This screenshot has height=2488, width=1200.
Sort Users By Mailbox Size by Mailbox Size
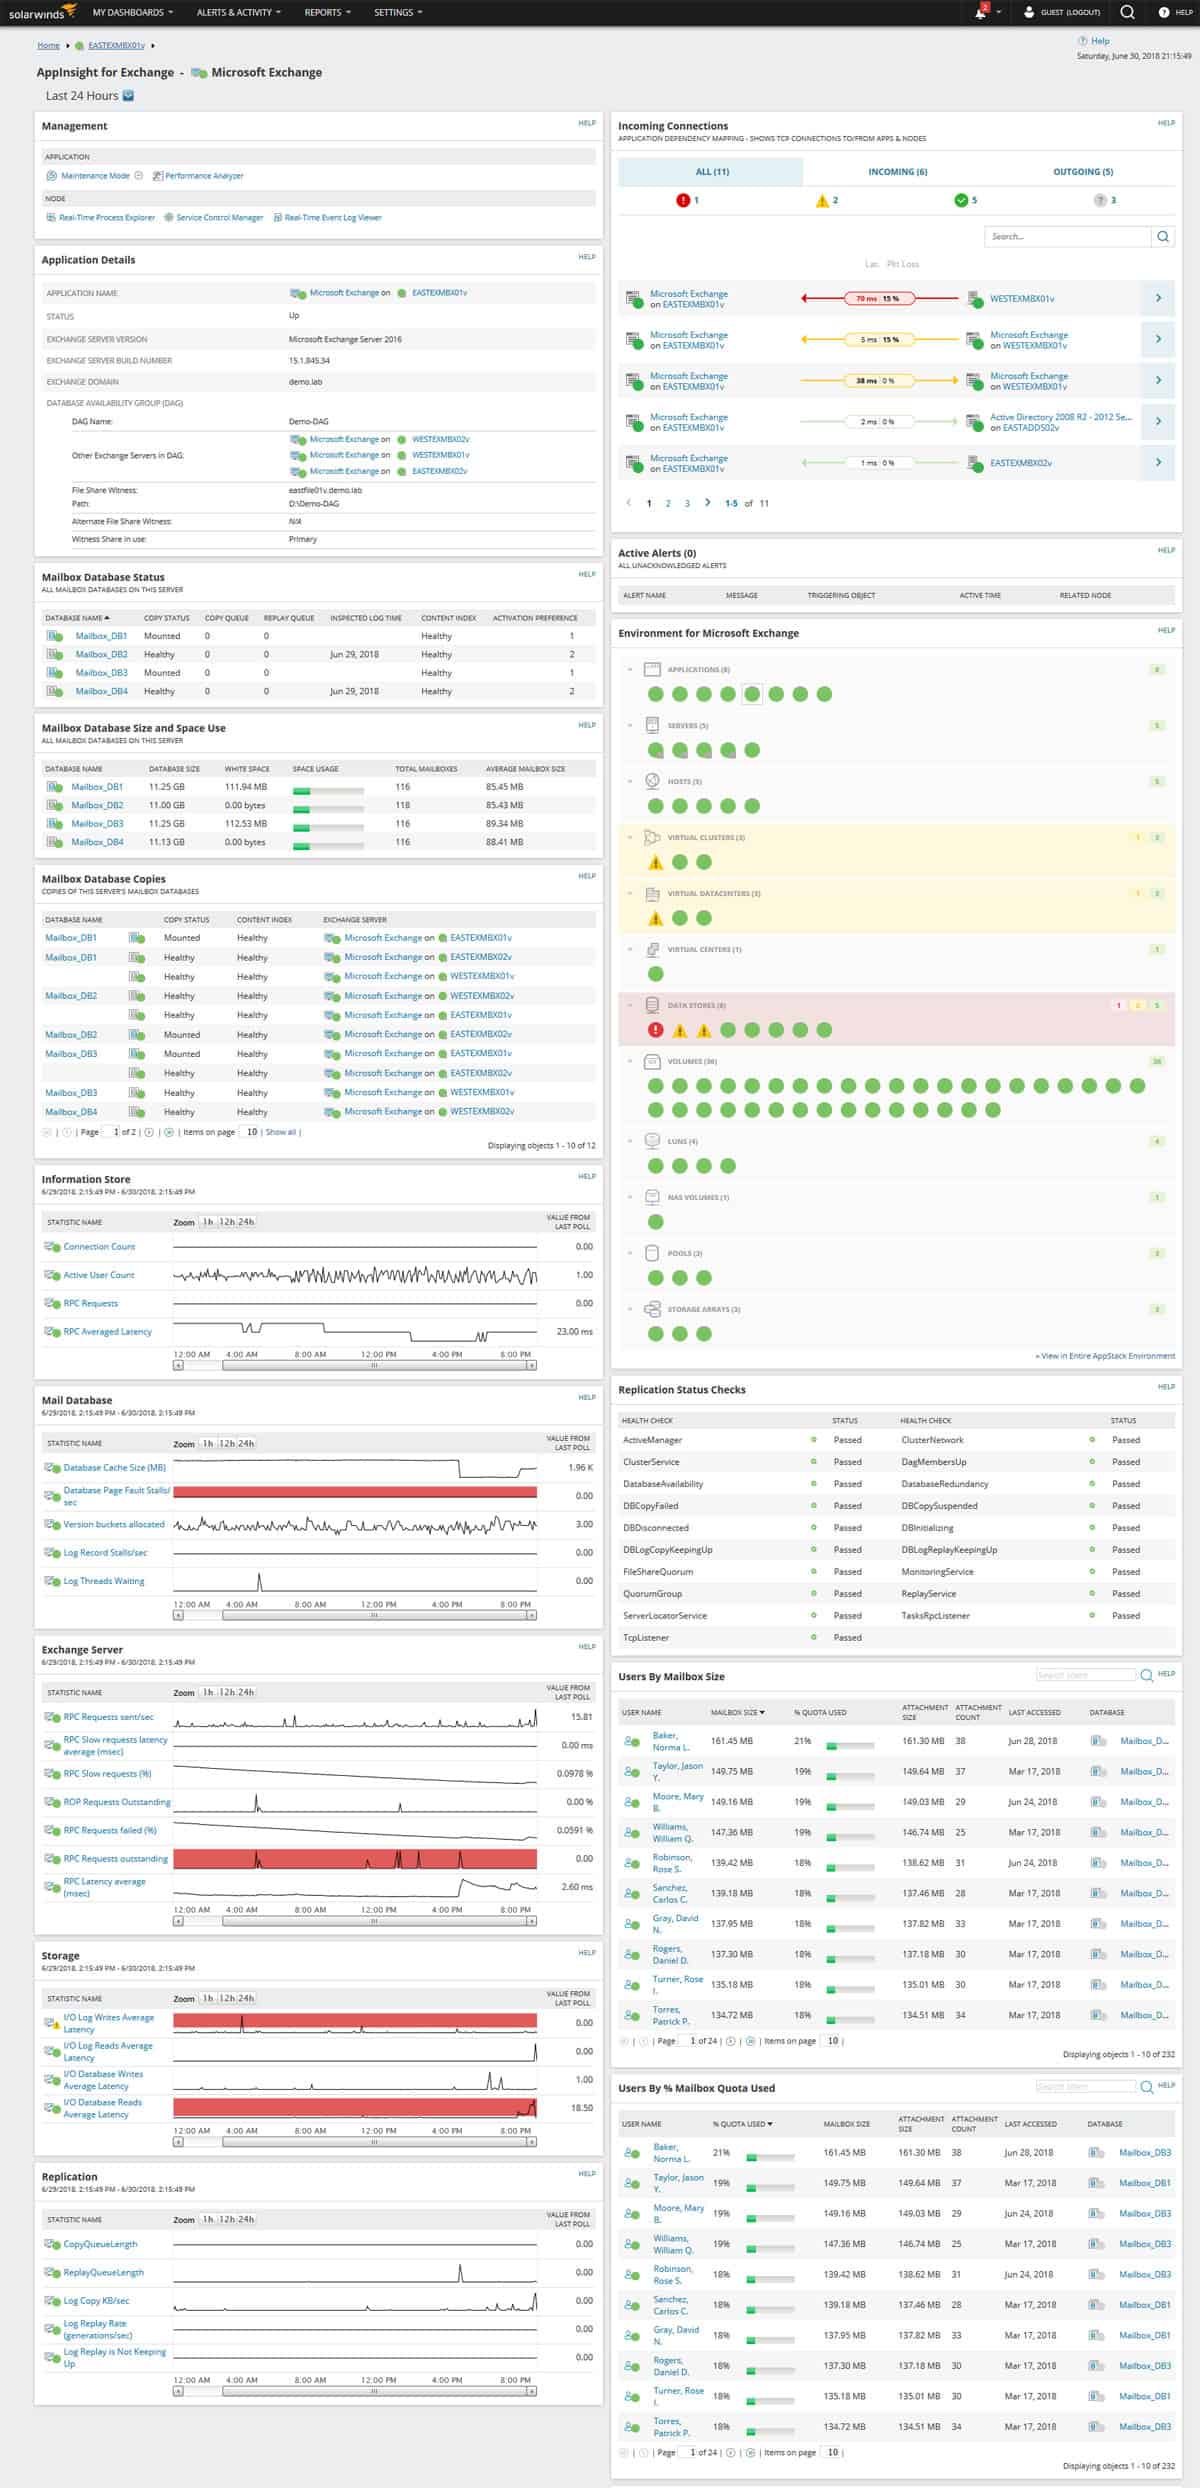click(x=737, y=1712)
